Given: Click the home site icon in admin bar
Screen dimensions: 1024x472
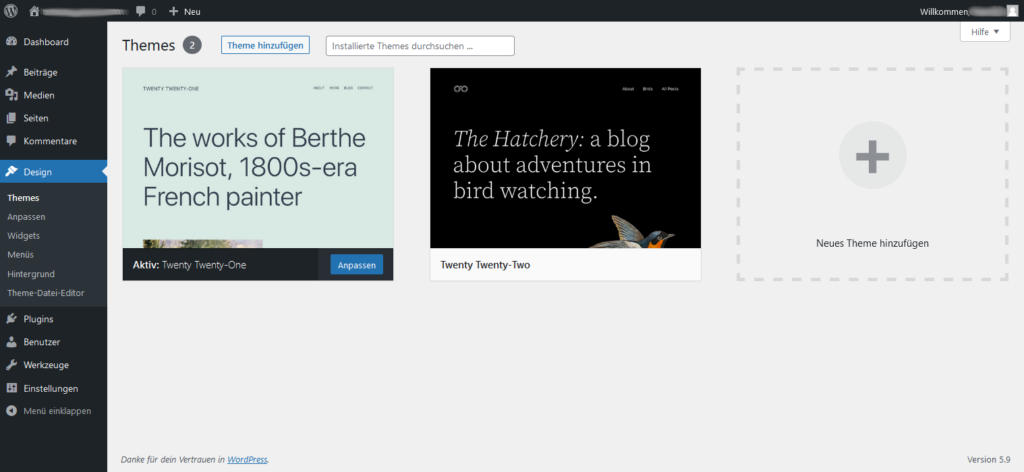Looking at the screenshot, I should tap(35, 11).
